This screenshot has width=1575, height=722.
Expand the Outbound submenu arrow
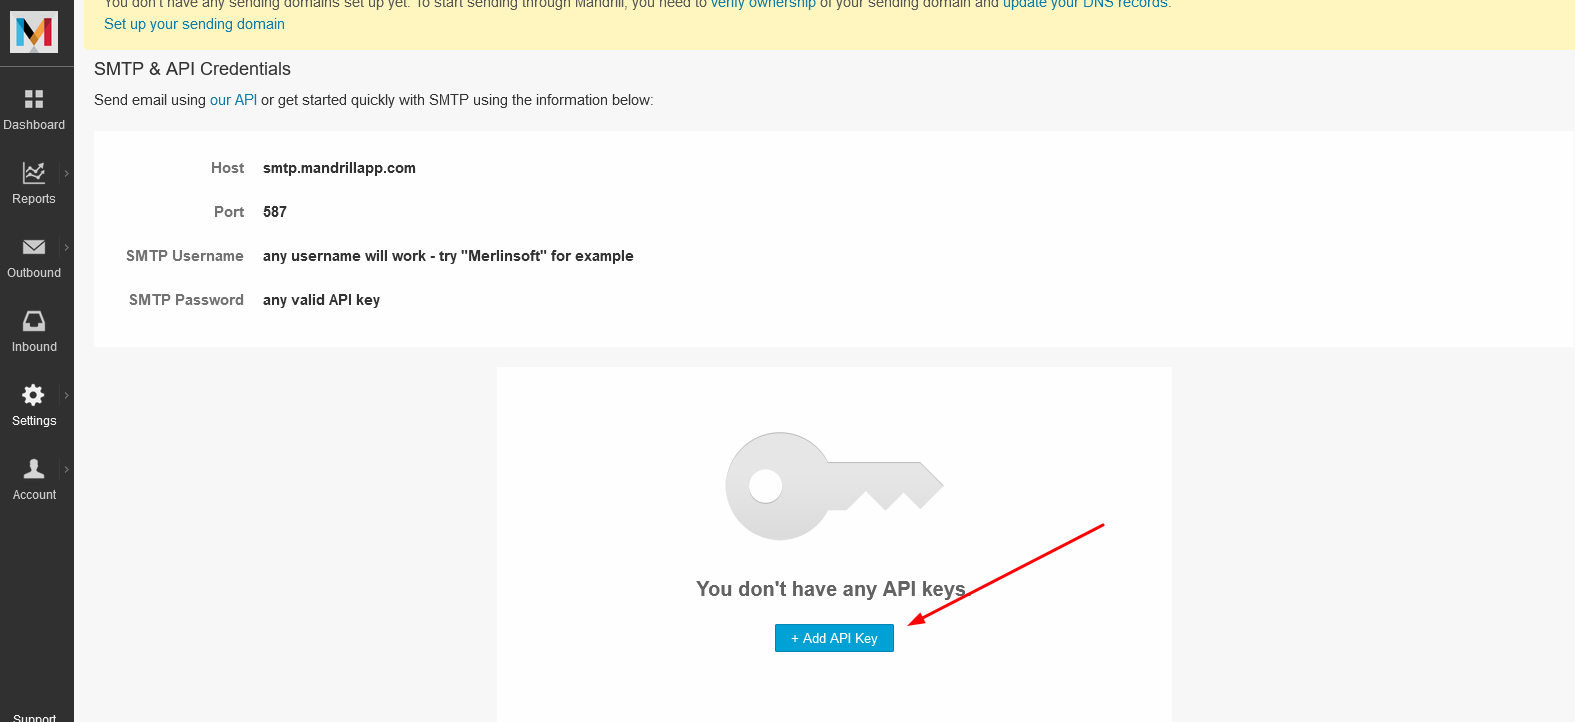click(x=67, y=247)
